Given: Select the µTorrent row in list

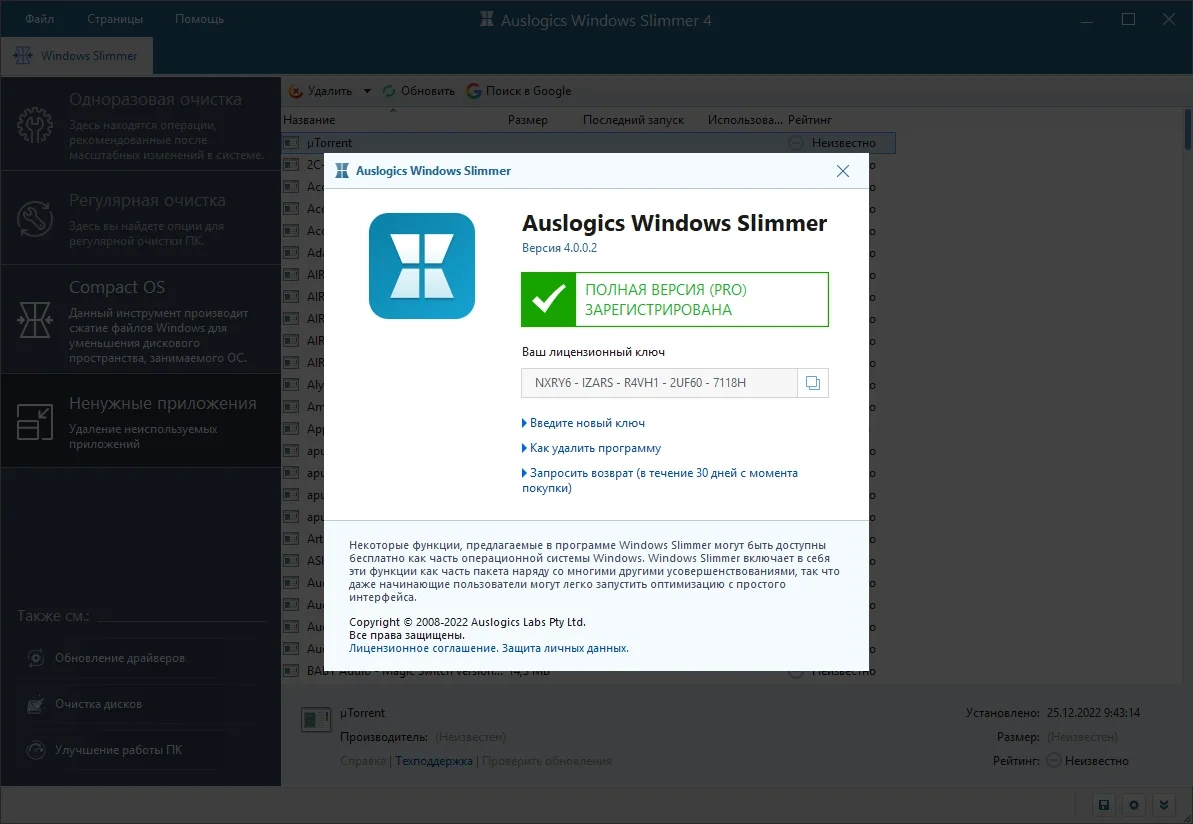Looking at the screenshot, I should (x=588, y=143).
